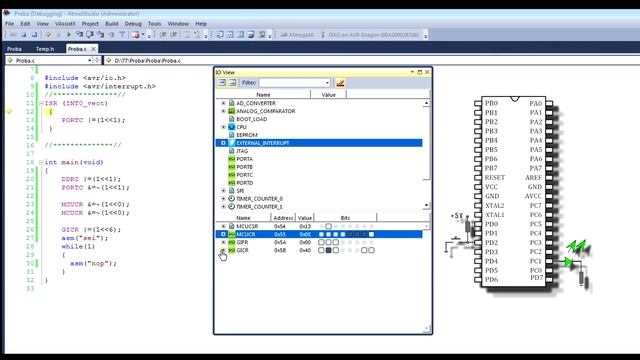Click the TIMER_COUNTER_0 clock icon
This screenshot has width=640, height=360.
[231, 199]
